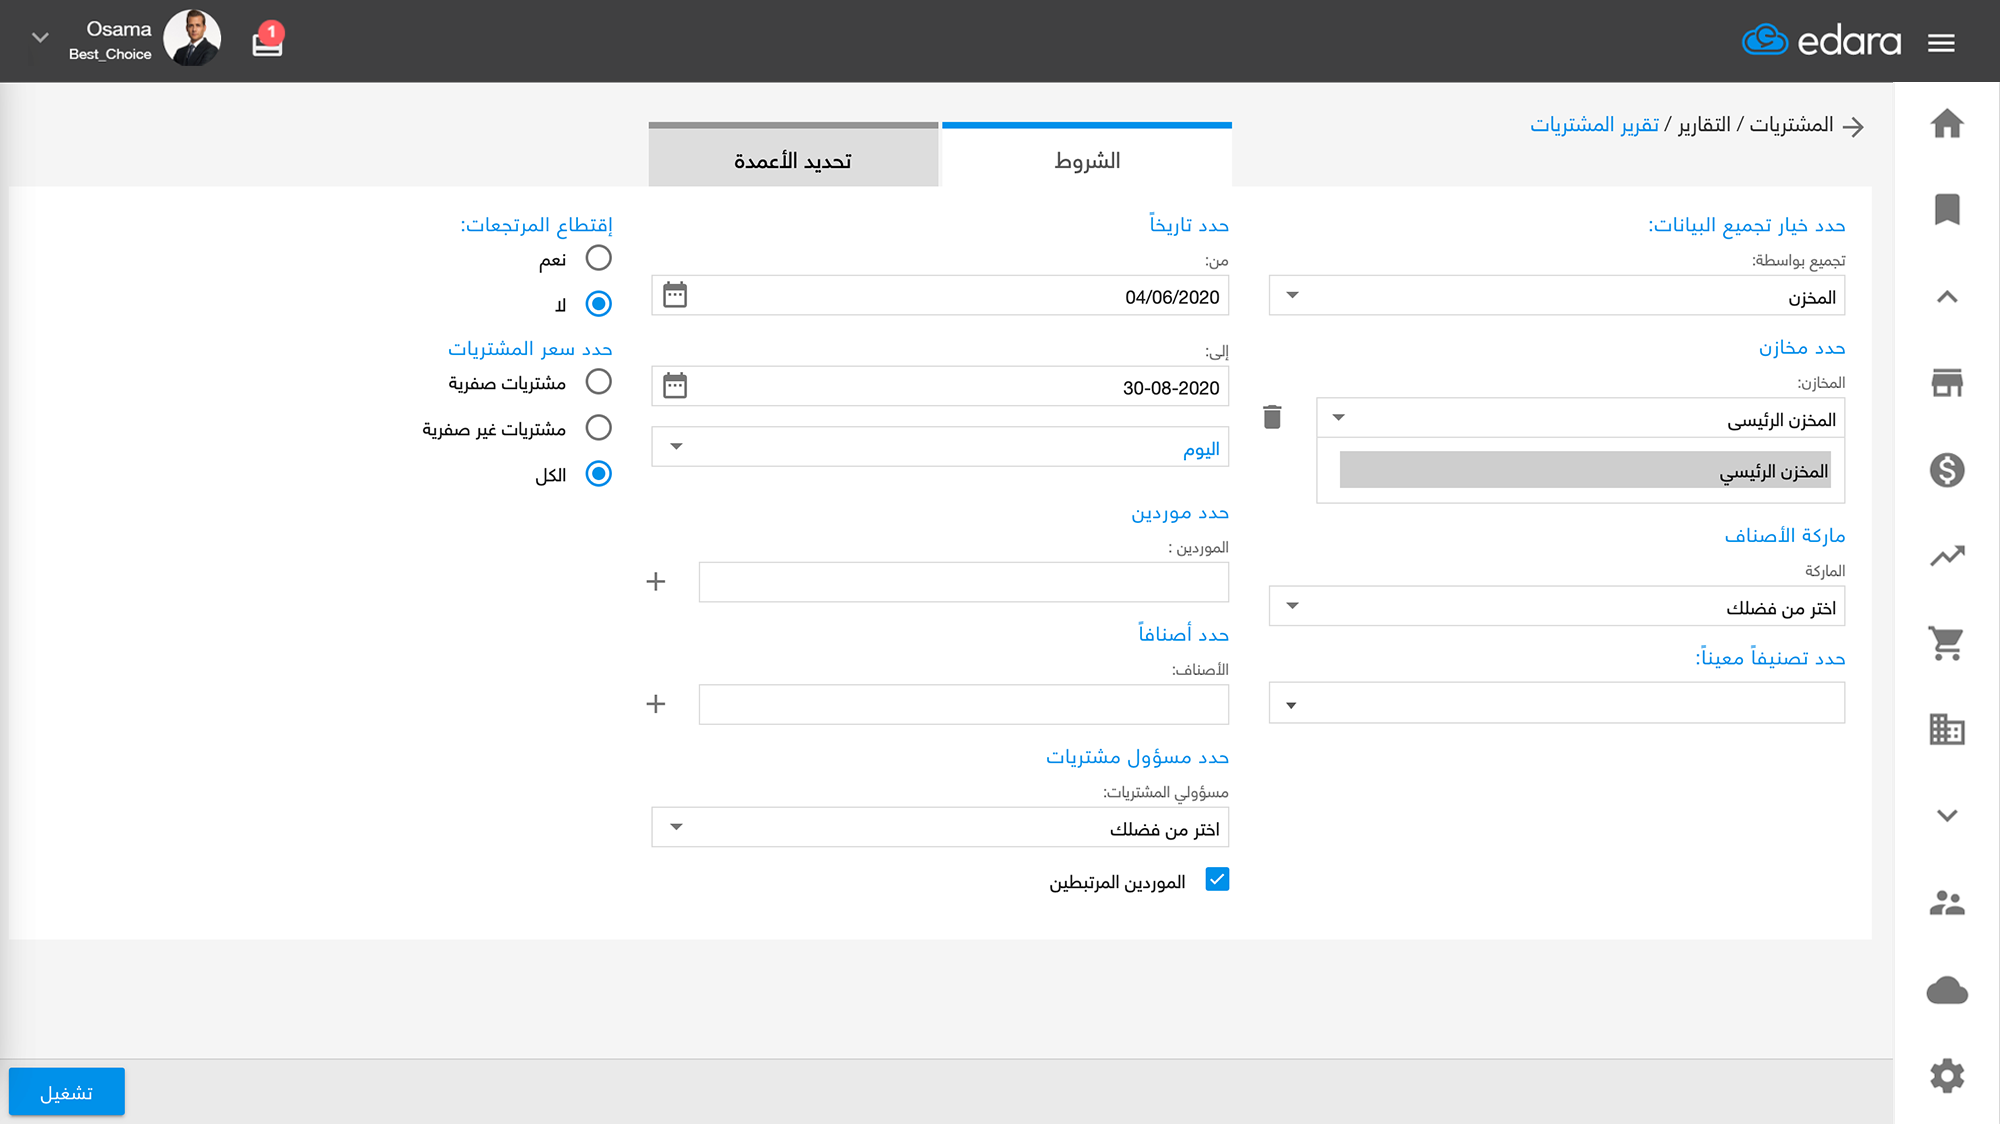Click the bookmark sidebar icon
Viewport: 2000px width, 1124px height.
(1946, 210)
